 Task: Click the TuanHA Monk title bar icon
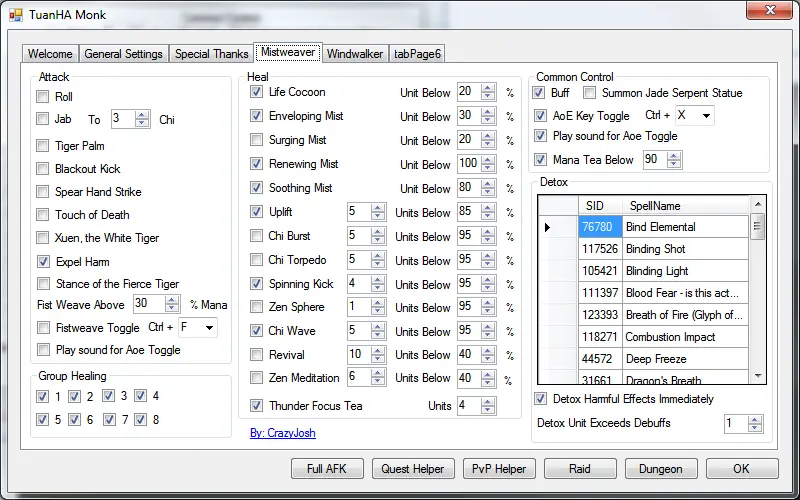coord(14,15)
